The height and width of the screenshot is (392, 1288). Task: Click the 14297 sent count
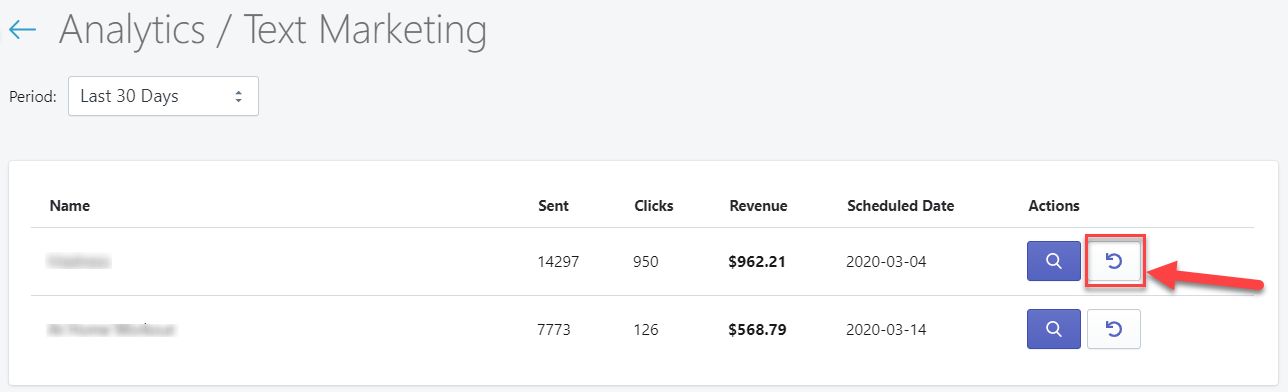tap(558, 262)
